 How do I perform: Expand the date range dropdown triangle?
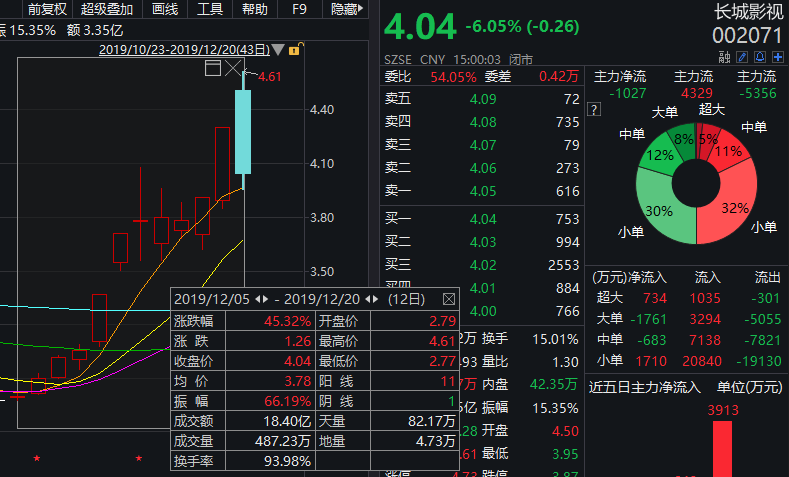click(278, 50)
